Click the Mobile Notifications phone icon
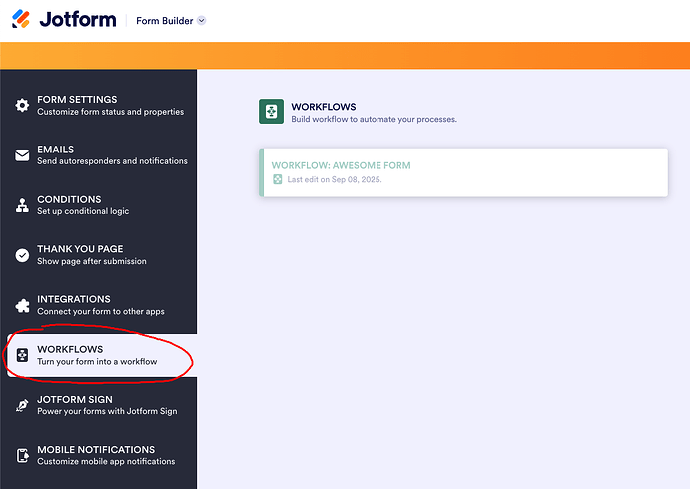This screenshot has height=489, width=690. tap(22, 455)
